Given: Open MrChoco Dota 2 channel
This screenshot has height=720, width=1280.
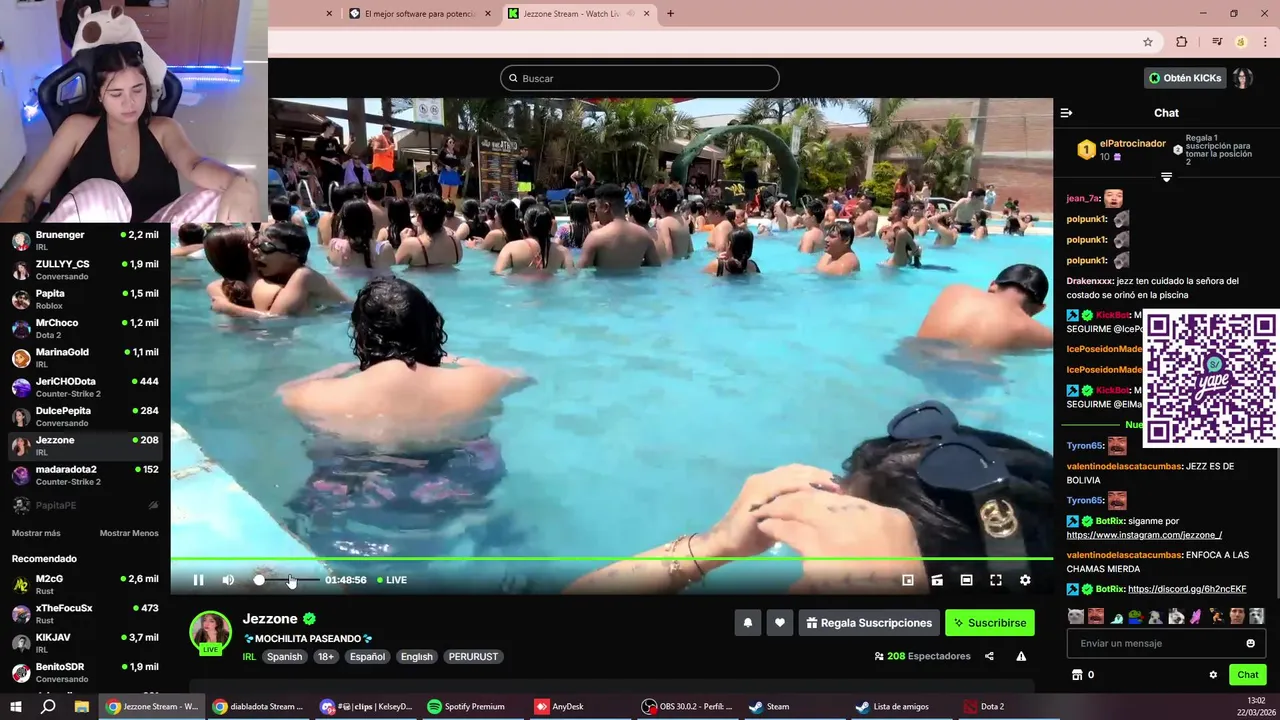Looking at the screenshot, I should pos(85,328).
